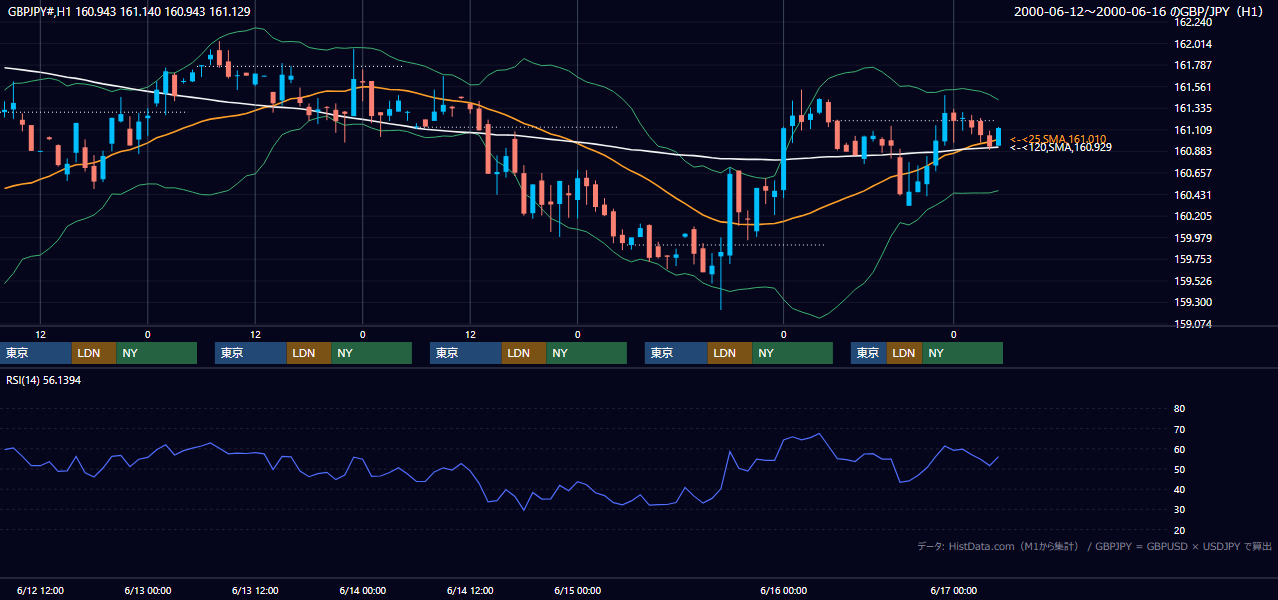Click the 6/12 12:00 time label
This screenshot has height=600, width=1278.
click(40, 590)
